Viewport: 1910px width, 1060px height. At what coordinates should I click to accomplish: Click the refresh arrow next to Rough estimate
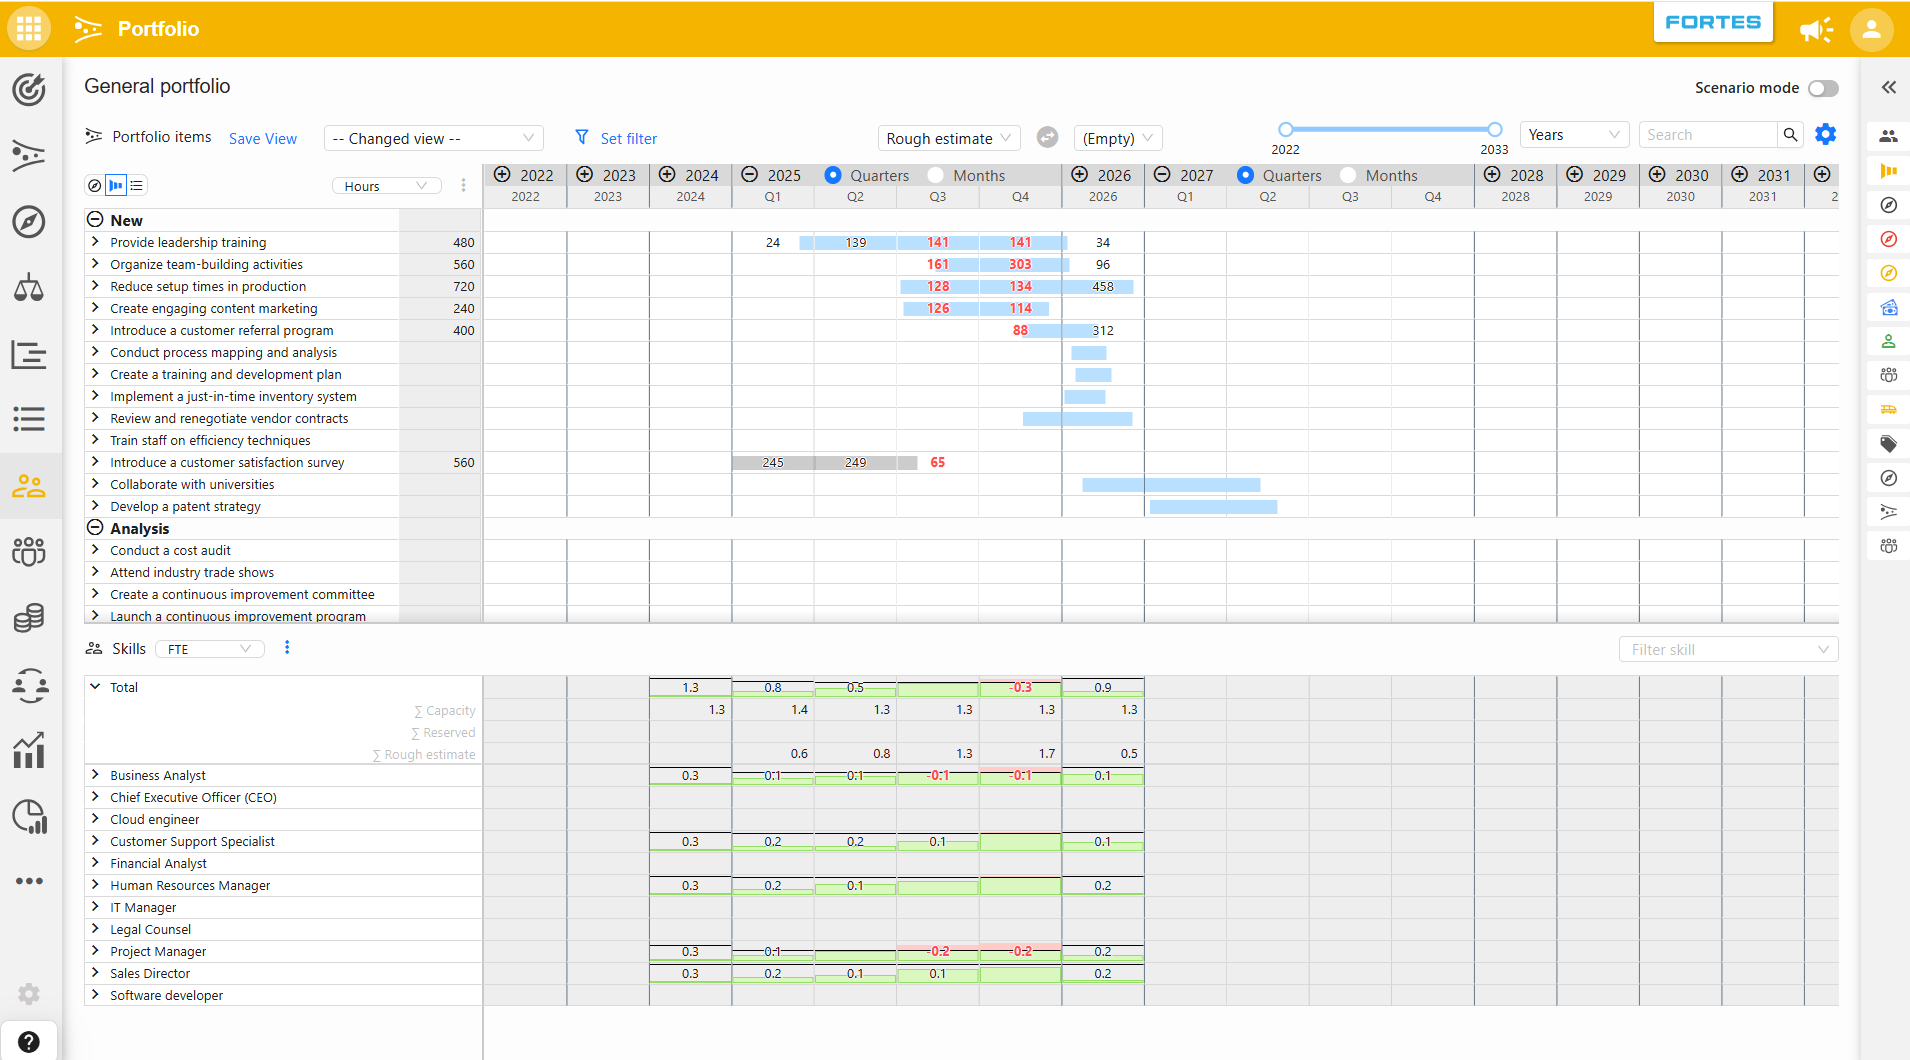tap(1047, 137)
